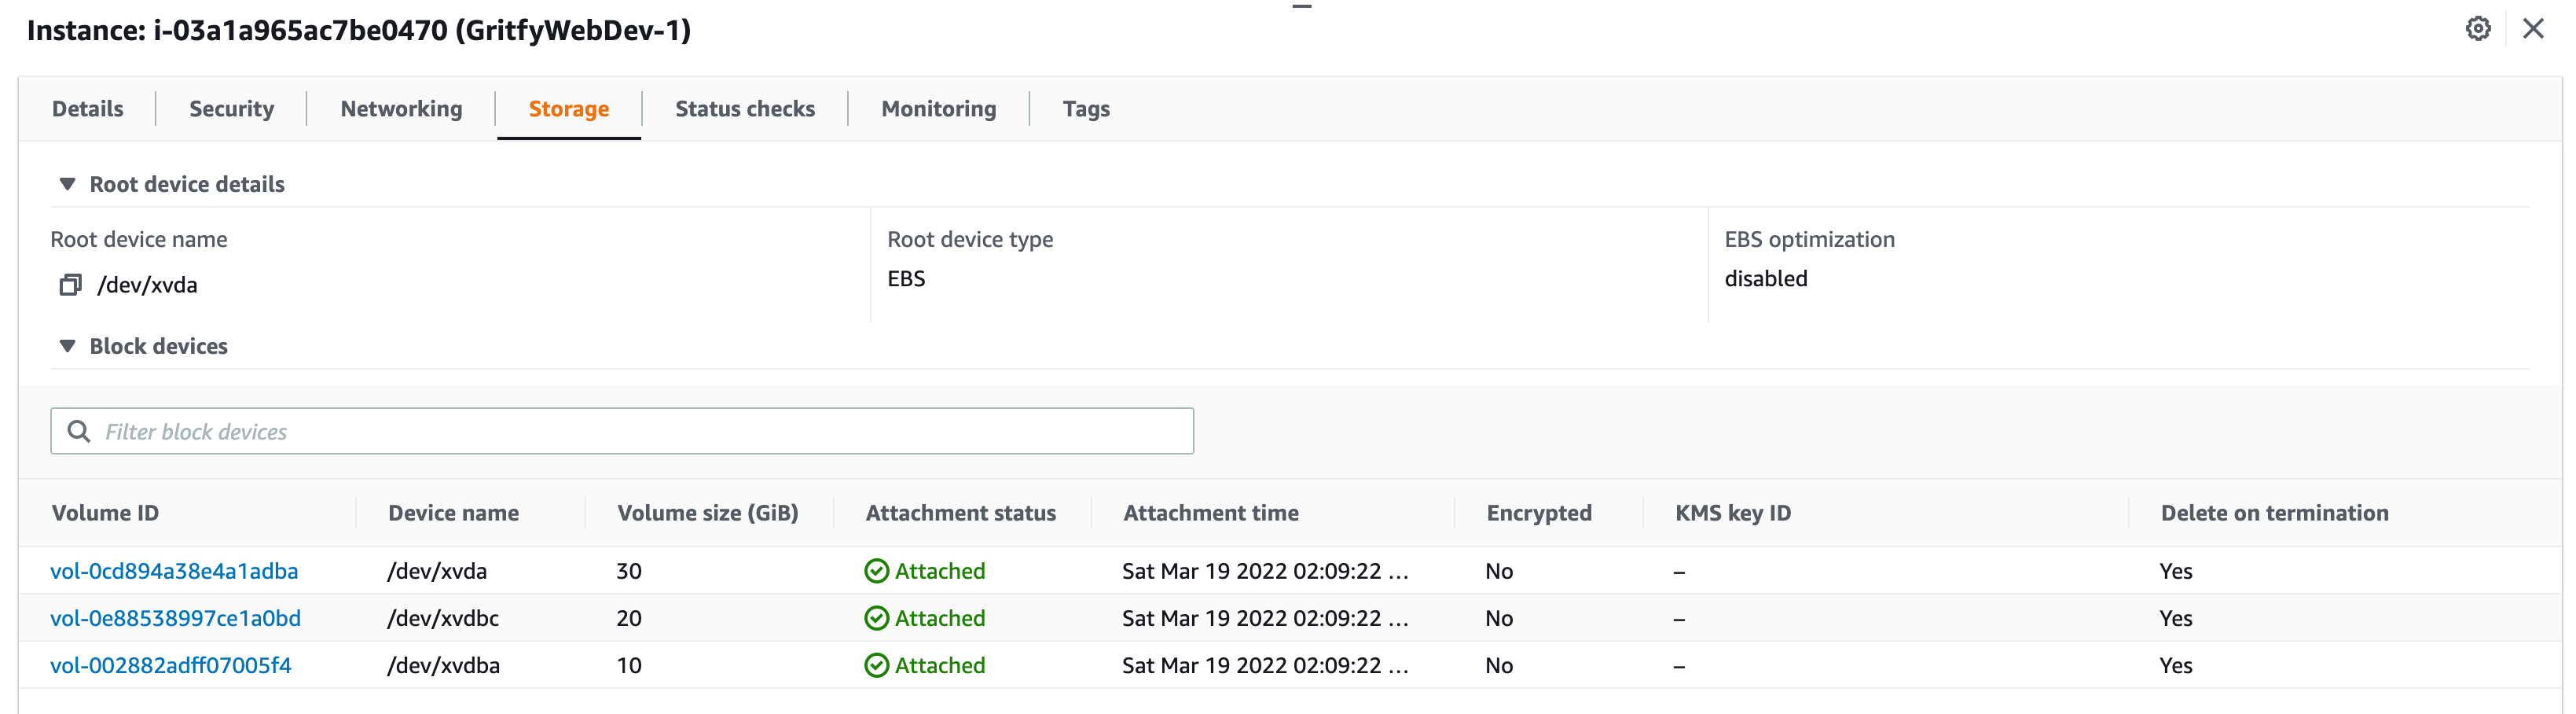Collapse the Root device details section
The height and width of the screenshot is (714, 2576).
67,184
